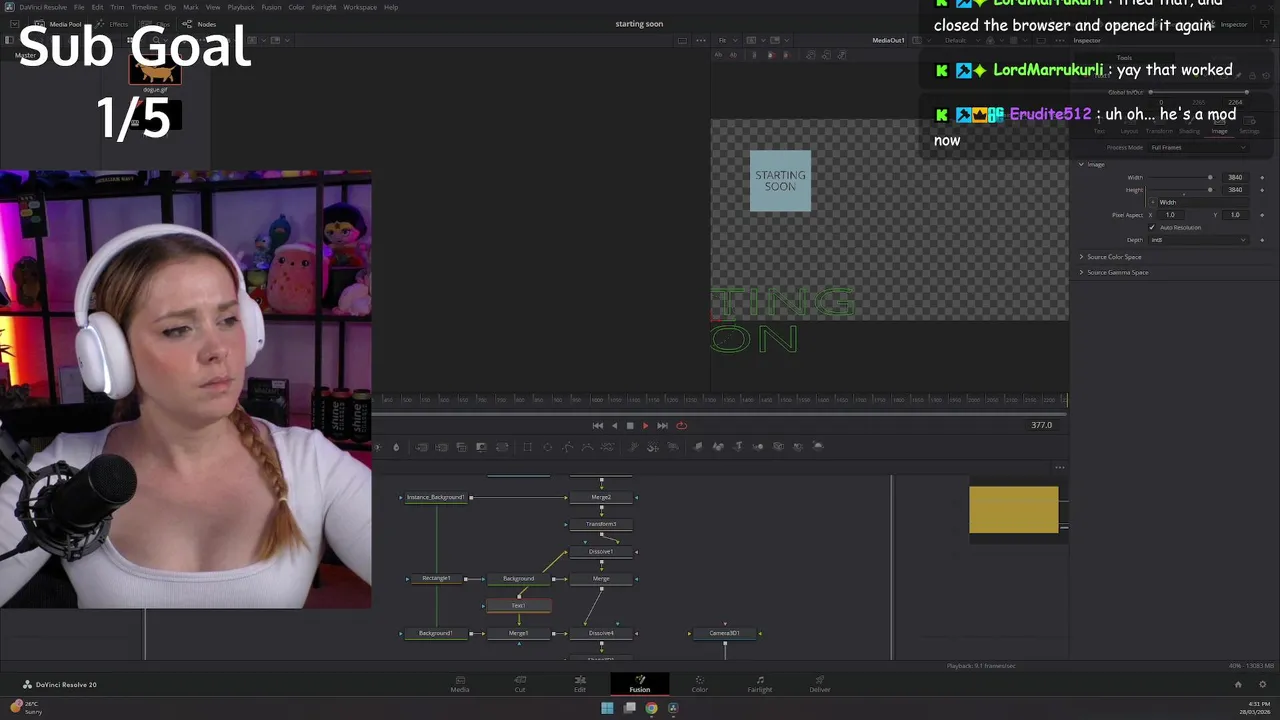
Task: Add a Merge 3D node
Action: (757, 446)
